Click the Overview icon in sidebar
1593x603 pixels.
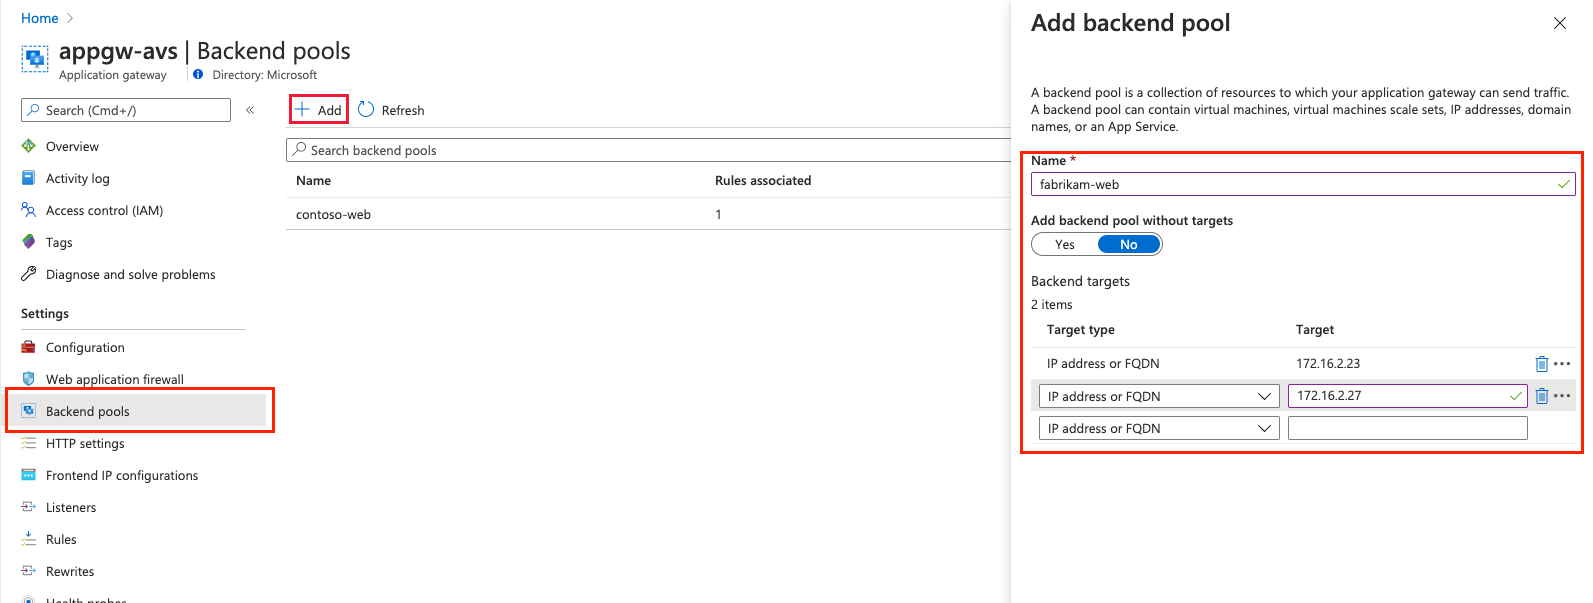point(29,146)
